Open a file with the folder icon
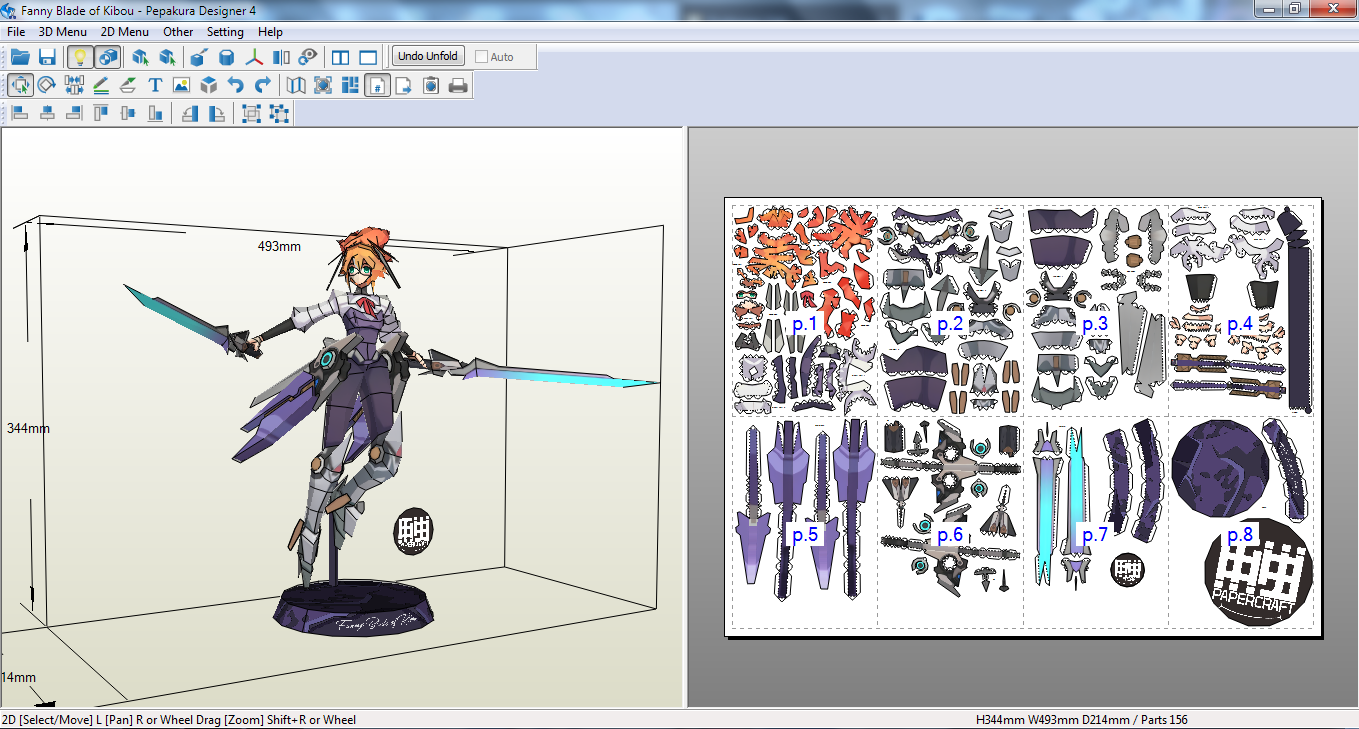 (x=20, y=57)
